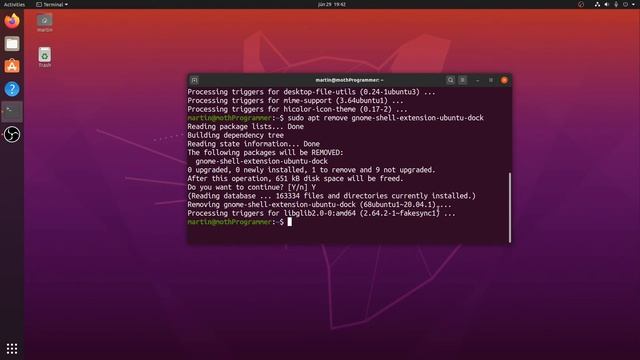Click '(Reading database ... 163334 files' line
This screenshot has height=360, width=640.
331,196
